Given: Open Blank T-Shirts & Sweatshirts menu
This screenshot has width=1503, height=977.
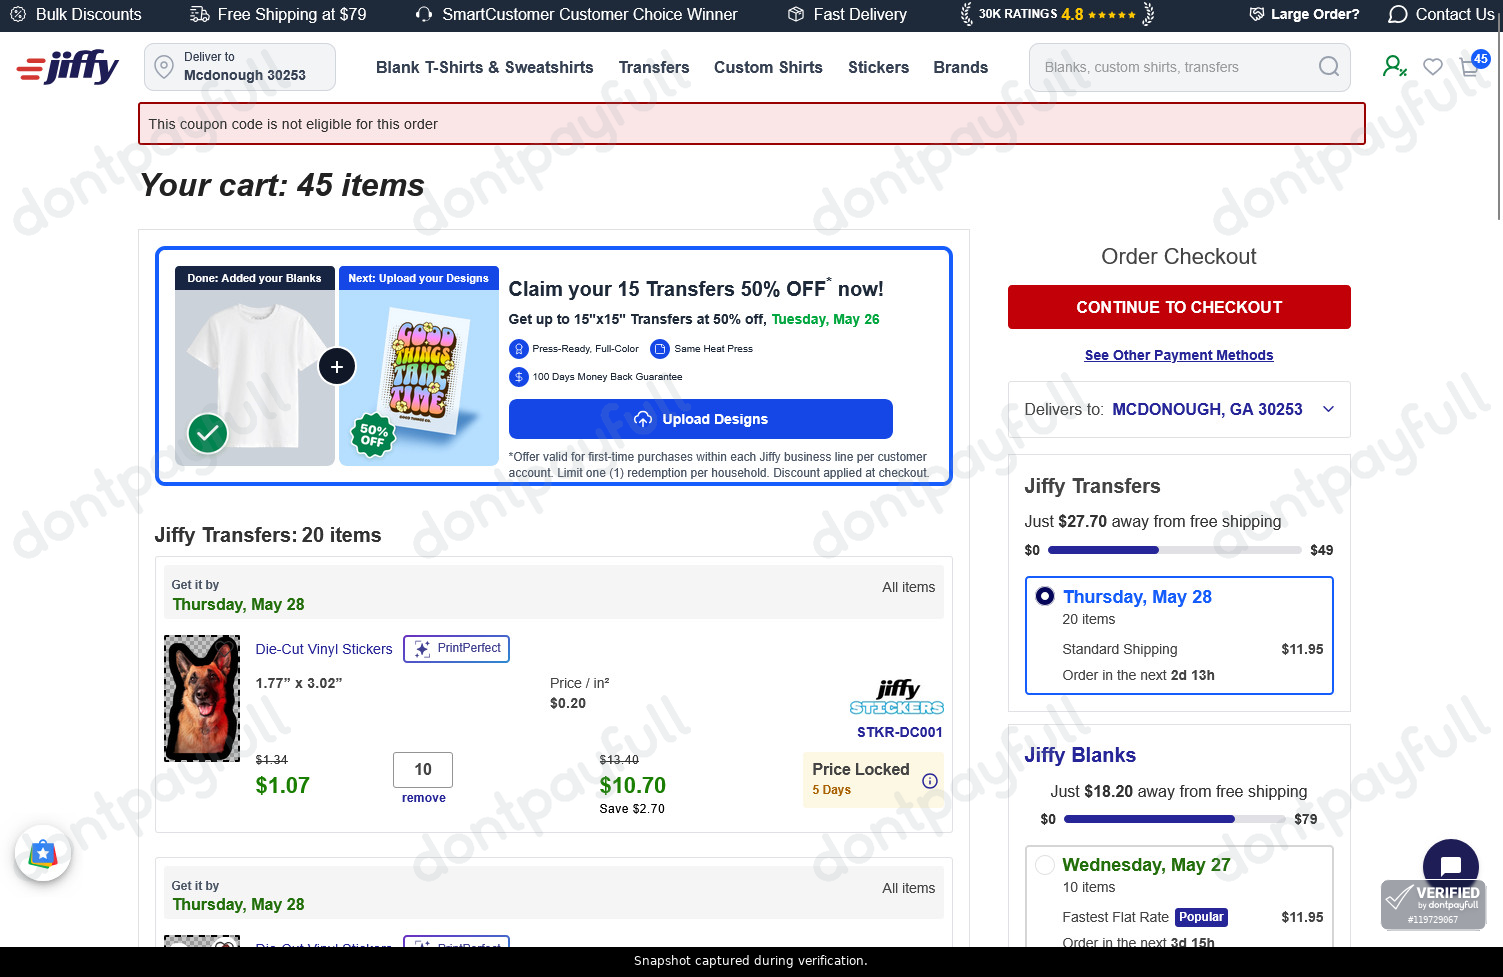Looking at the screenshot, I should coord(485,67).
